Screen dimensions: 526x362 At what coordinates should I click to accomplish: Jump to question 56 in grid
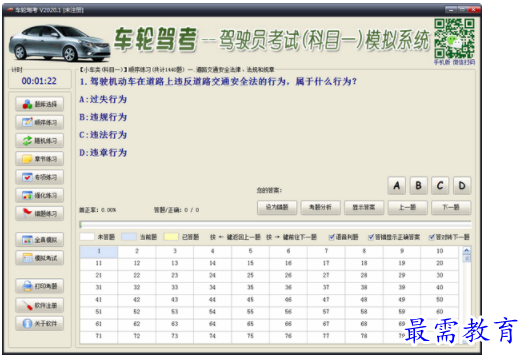(288, 312)
